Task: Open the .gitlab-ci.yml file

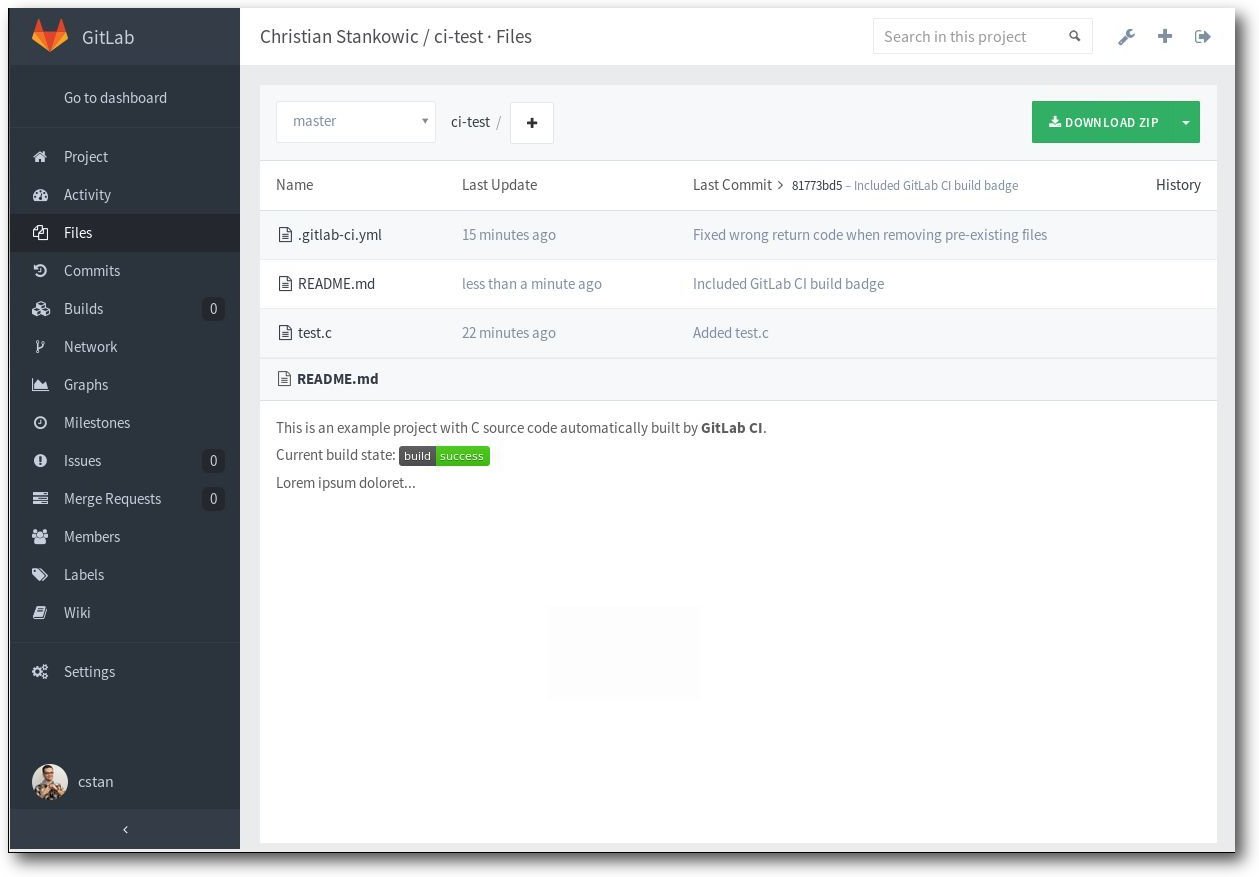Action: [340, 235]
